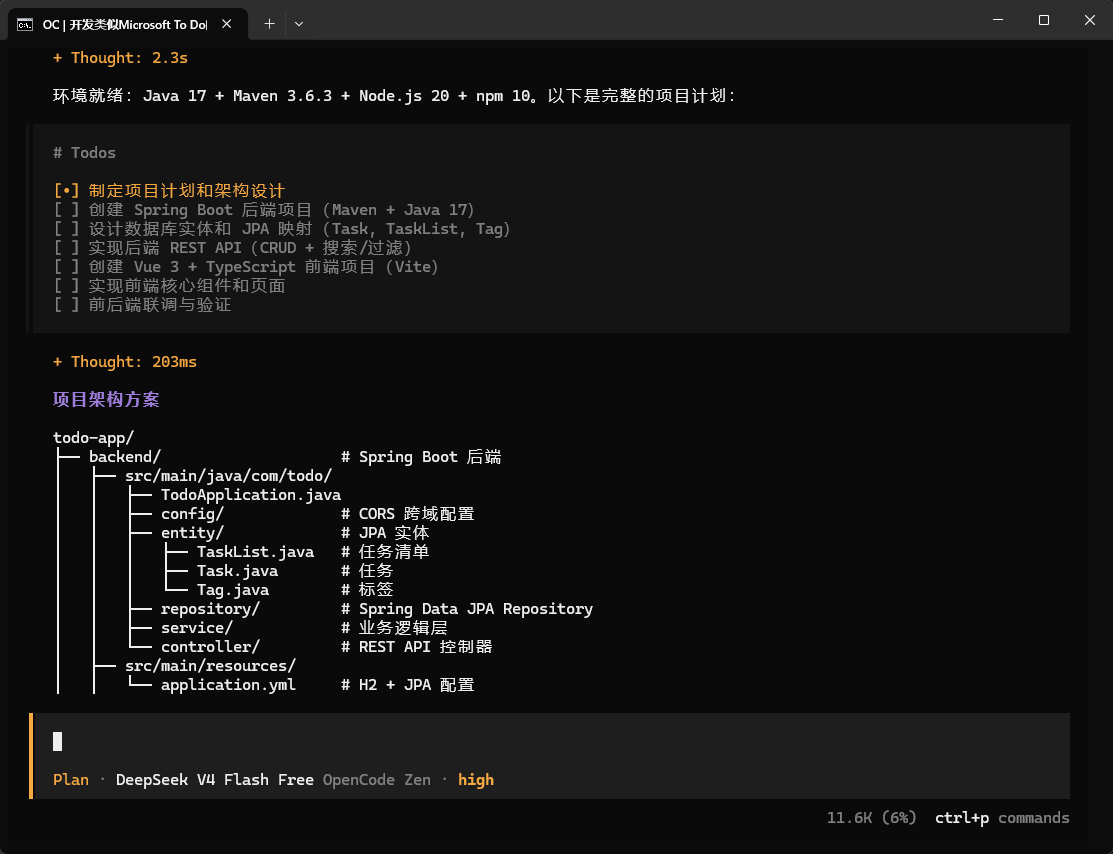Viewport: 1113px width, 854px height.
Task: Focus the prompt input field
Action: point(551,742)
